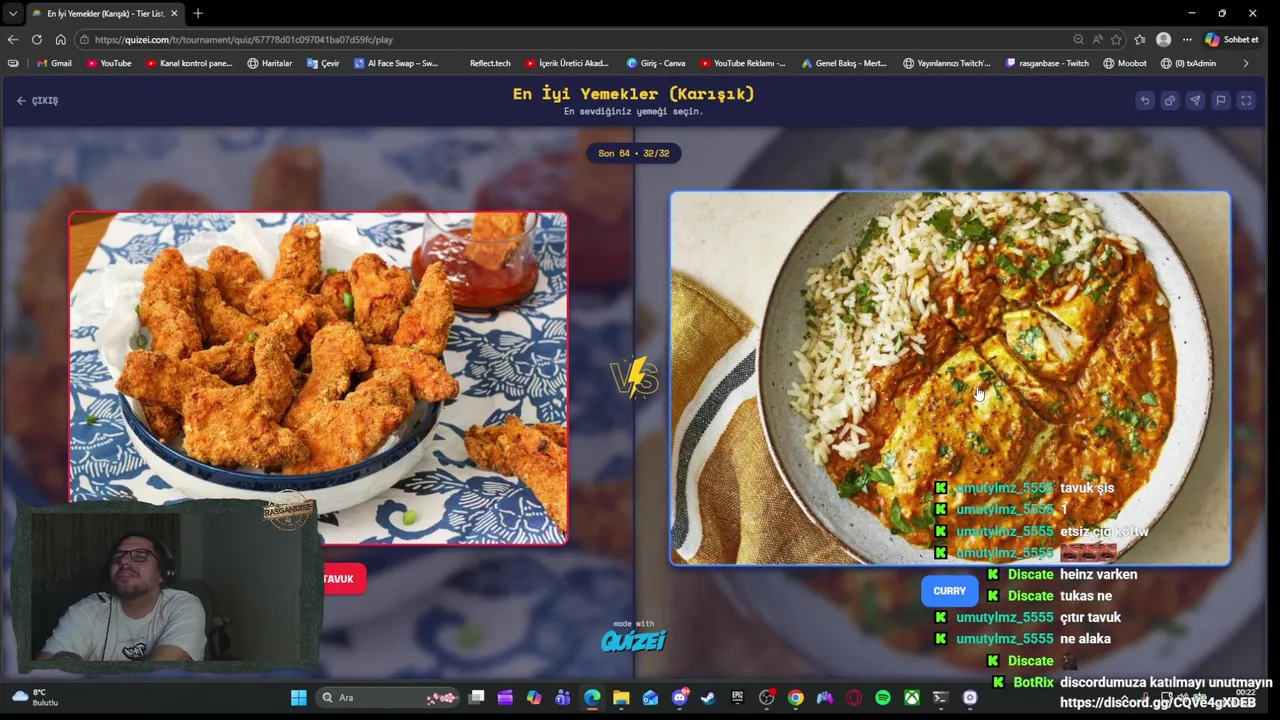
Task: Open the txAdmin bookmark
Action: (1188, 63)
